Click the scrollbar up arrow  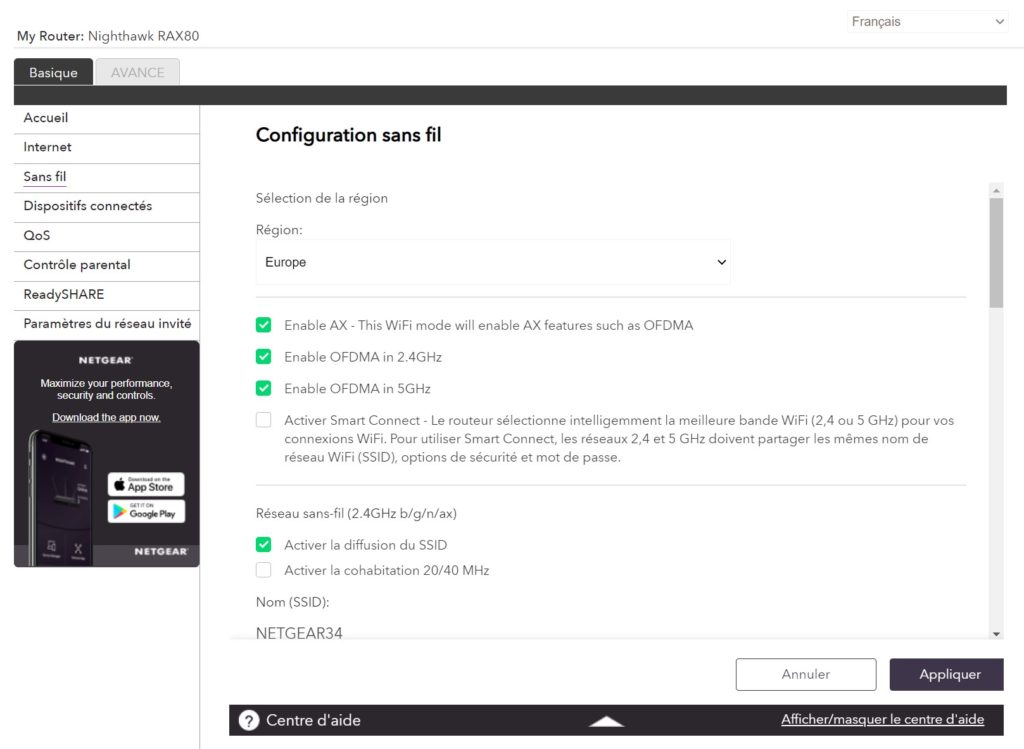(996, 191)
